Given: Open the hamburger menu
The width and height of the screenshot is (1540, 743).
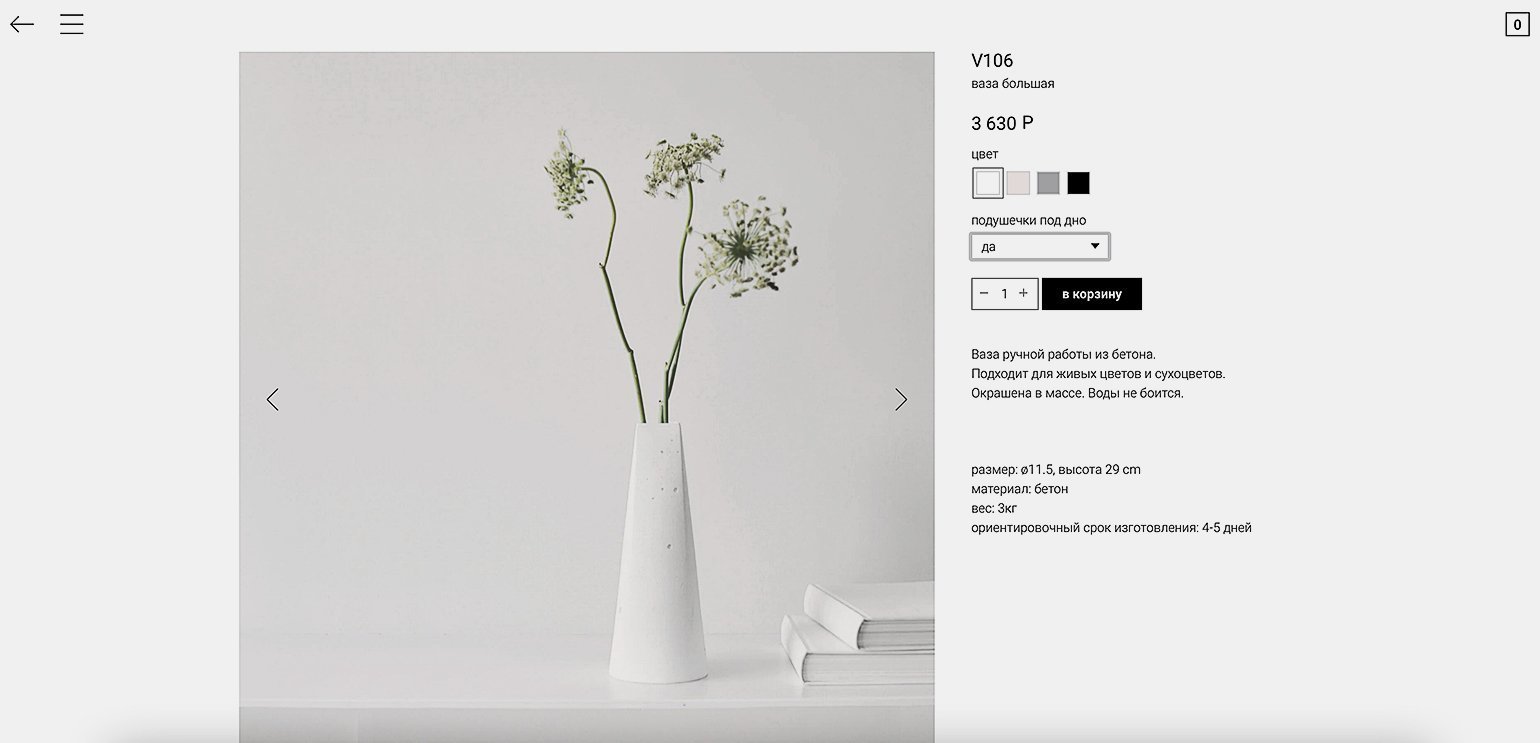Looking at the screenshot, I should pyautogui.click(x=71, y=25).
